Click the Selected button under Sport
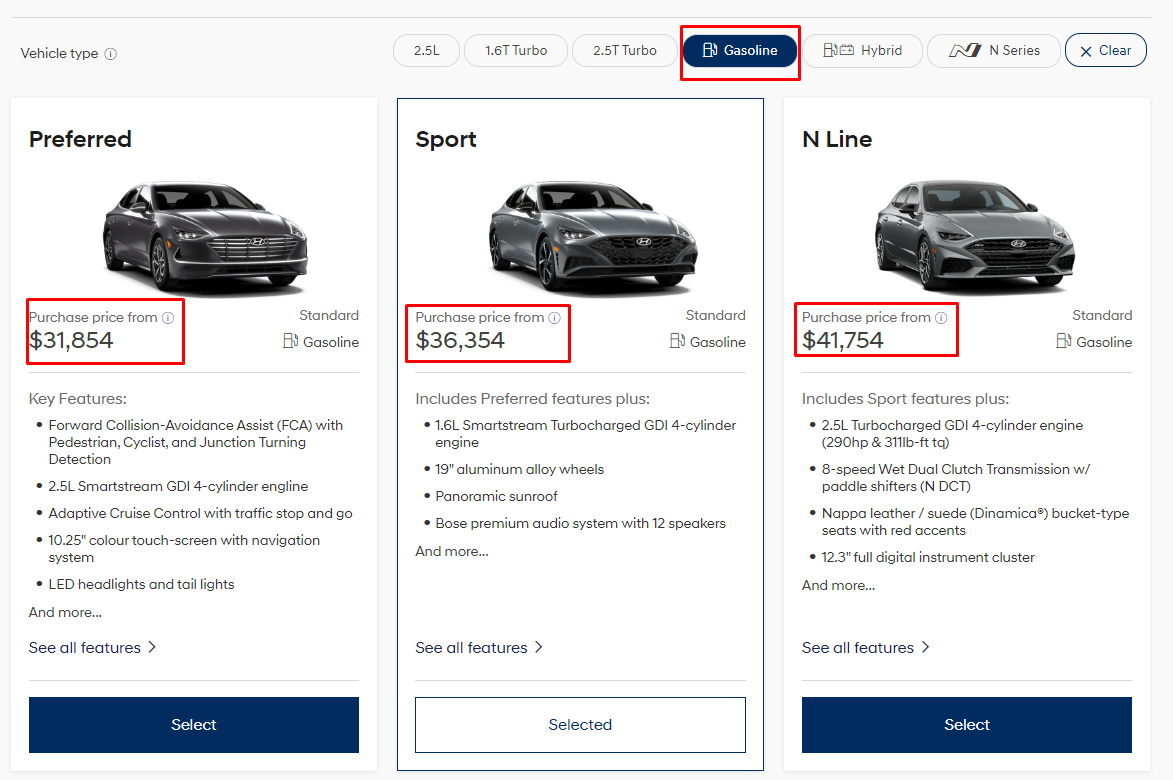The image size is (1173, 780). tap(581, 725)
